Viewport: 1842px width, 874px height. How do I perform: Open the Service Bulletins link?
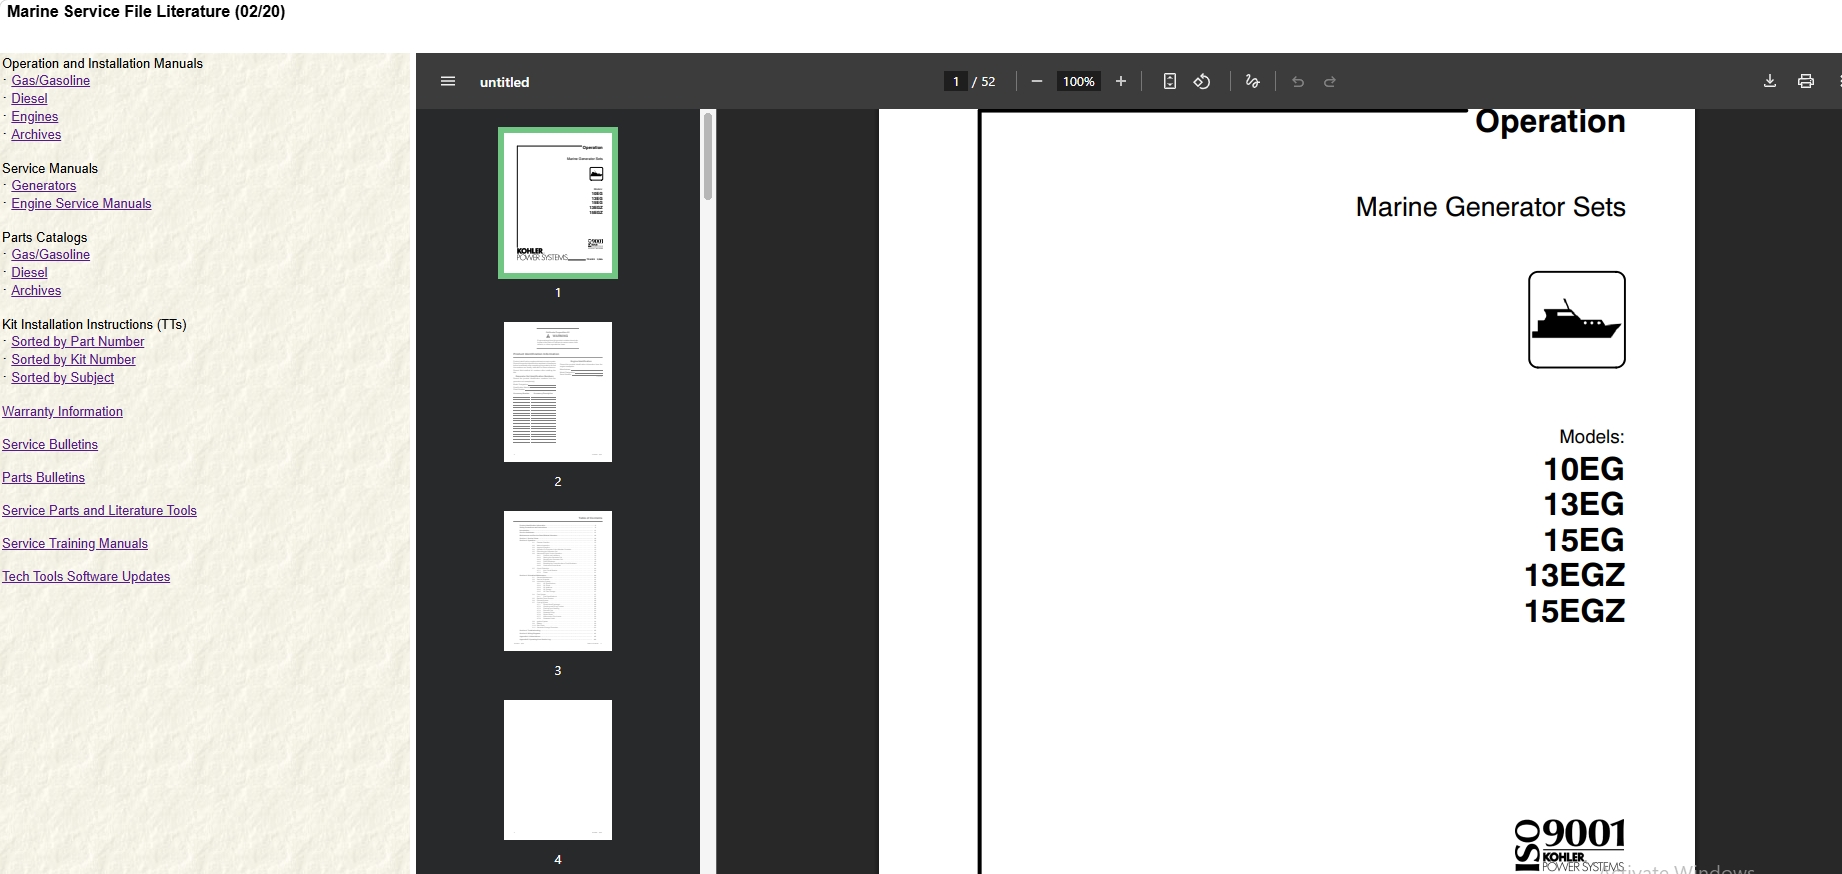tap(50, 445)
